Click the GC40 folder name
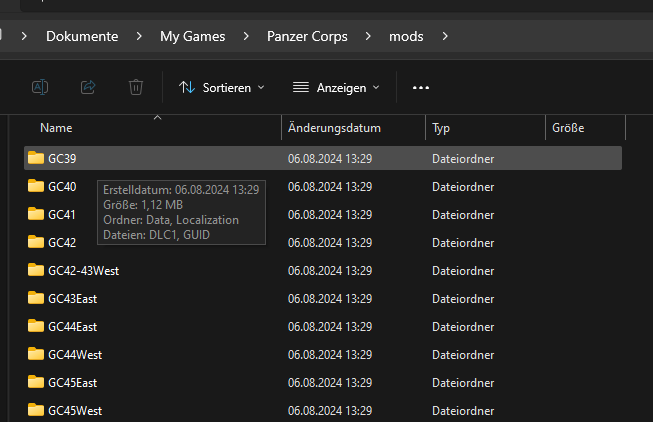This screenshot has width=653, height=422. click(62, 187)
